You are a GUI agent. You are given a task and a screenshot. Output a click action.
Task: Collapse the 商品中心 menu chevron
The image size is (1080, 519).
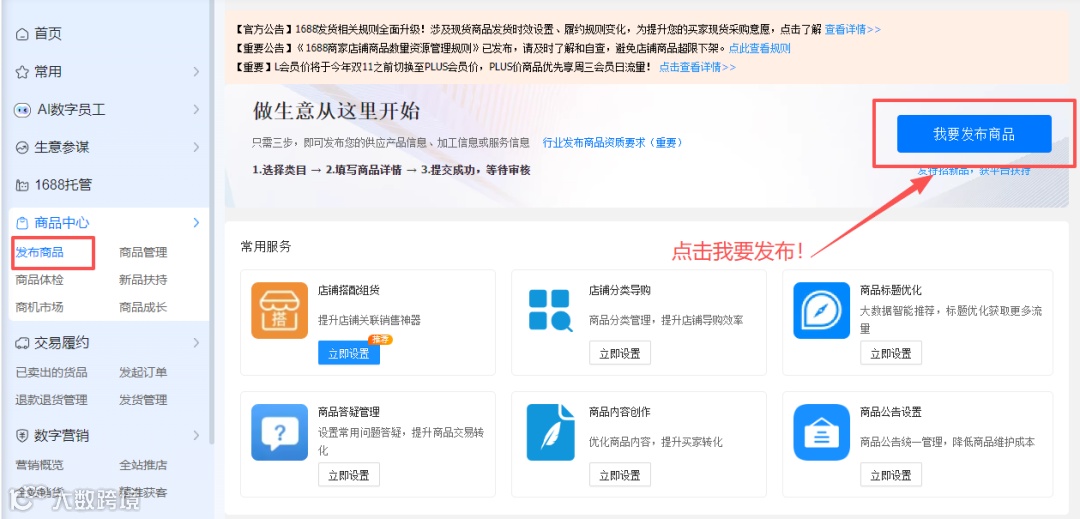[196, 222]
